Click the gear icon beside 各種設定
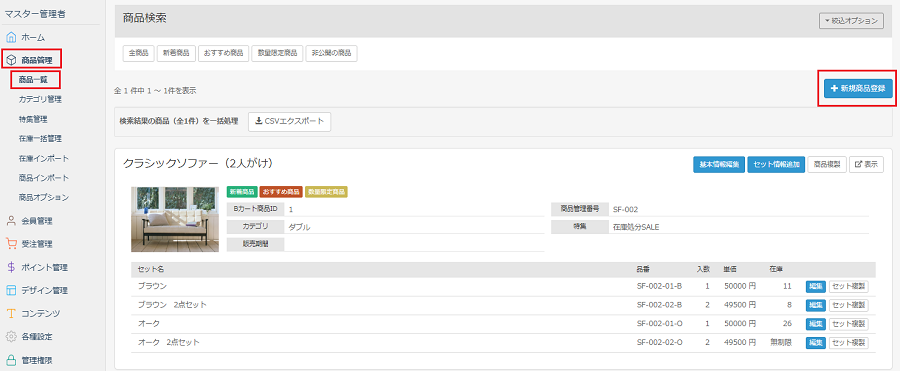 click(x=11, y=337)
